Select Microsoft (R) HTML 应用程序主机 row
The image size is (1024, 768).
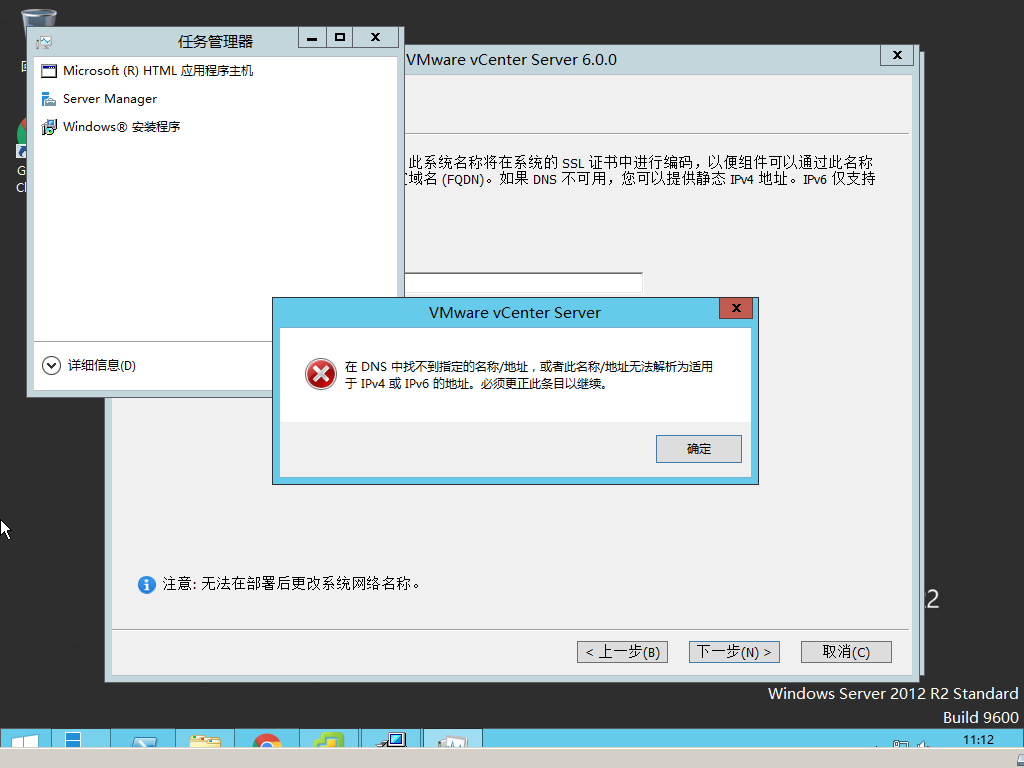[215, 71]
